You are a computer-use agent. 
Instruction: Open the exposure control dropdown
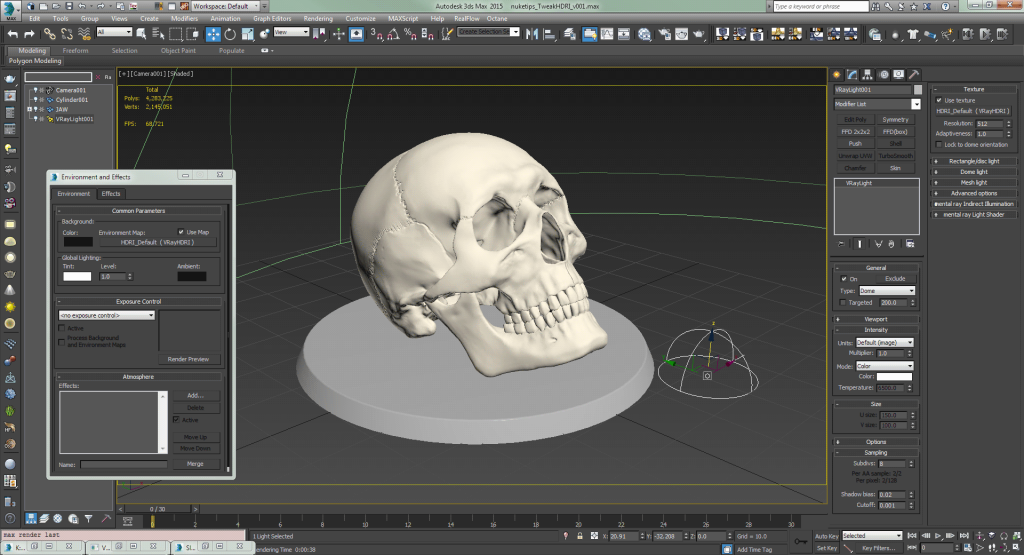point(107,315)
